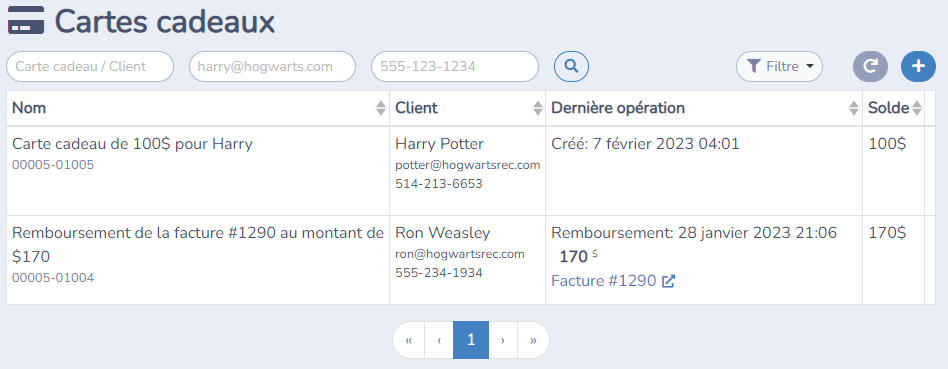
Task: Click the phone number search field
Action: pyautogui.click(x=455, y=66)
